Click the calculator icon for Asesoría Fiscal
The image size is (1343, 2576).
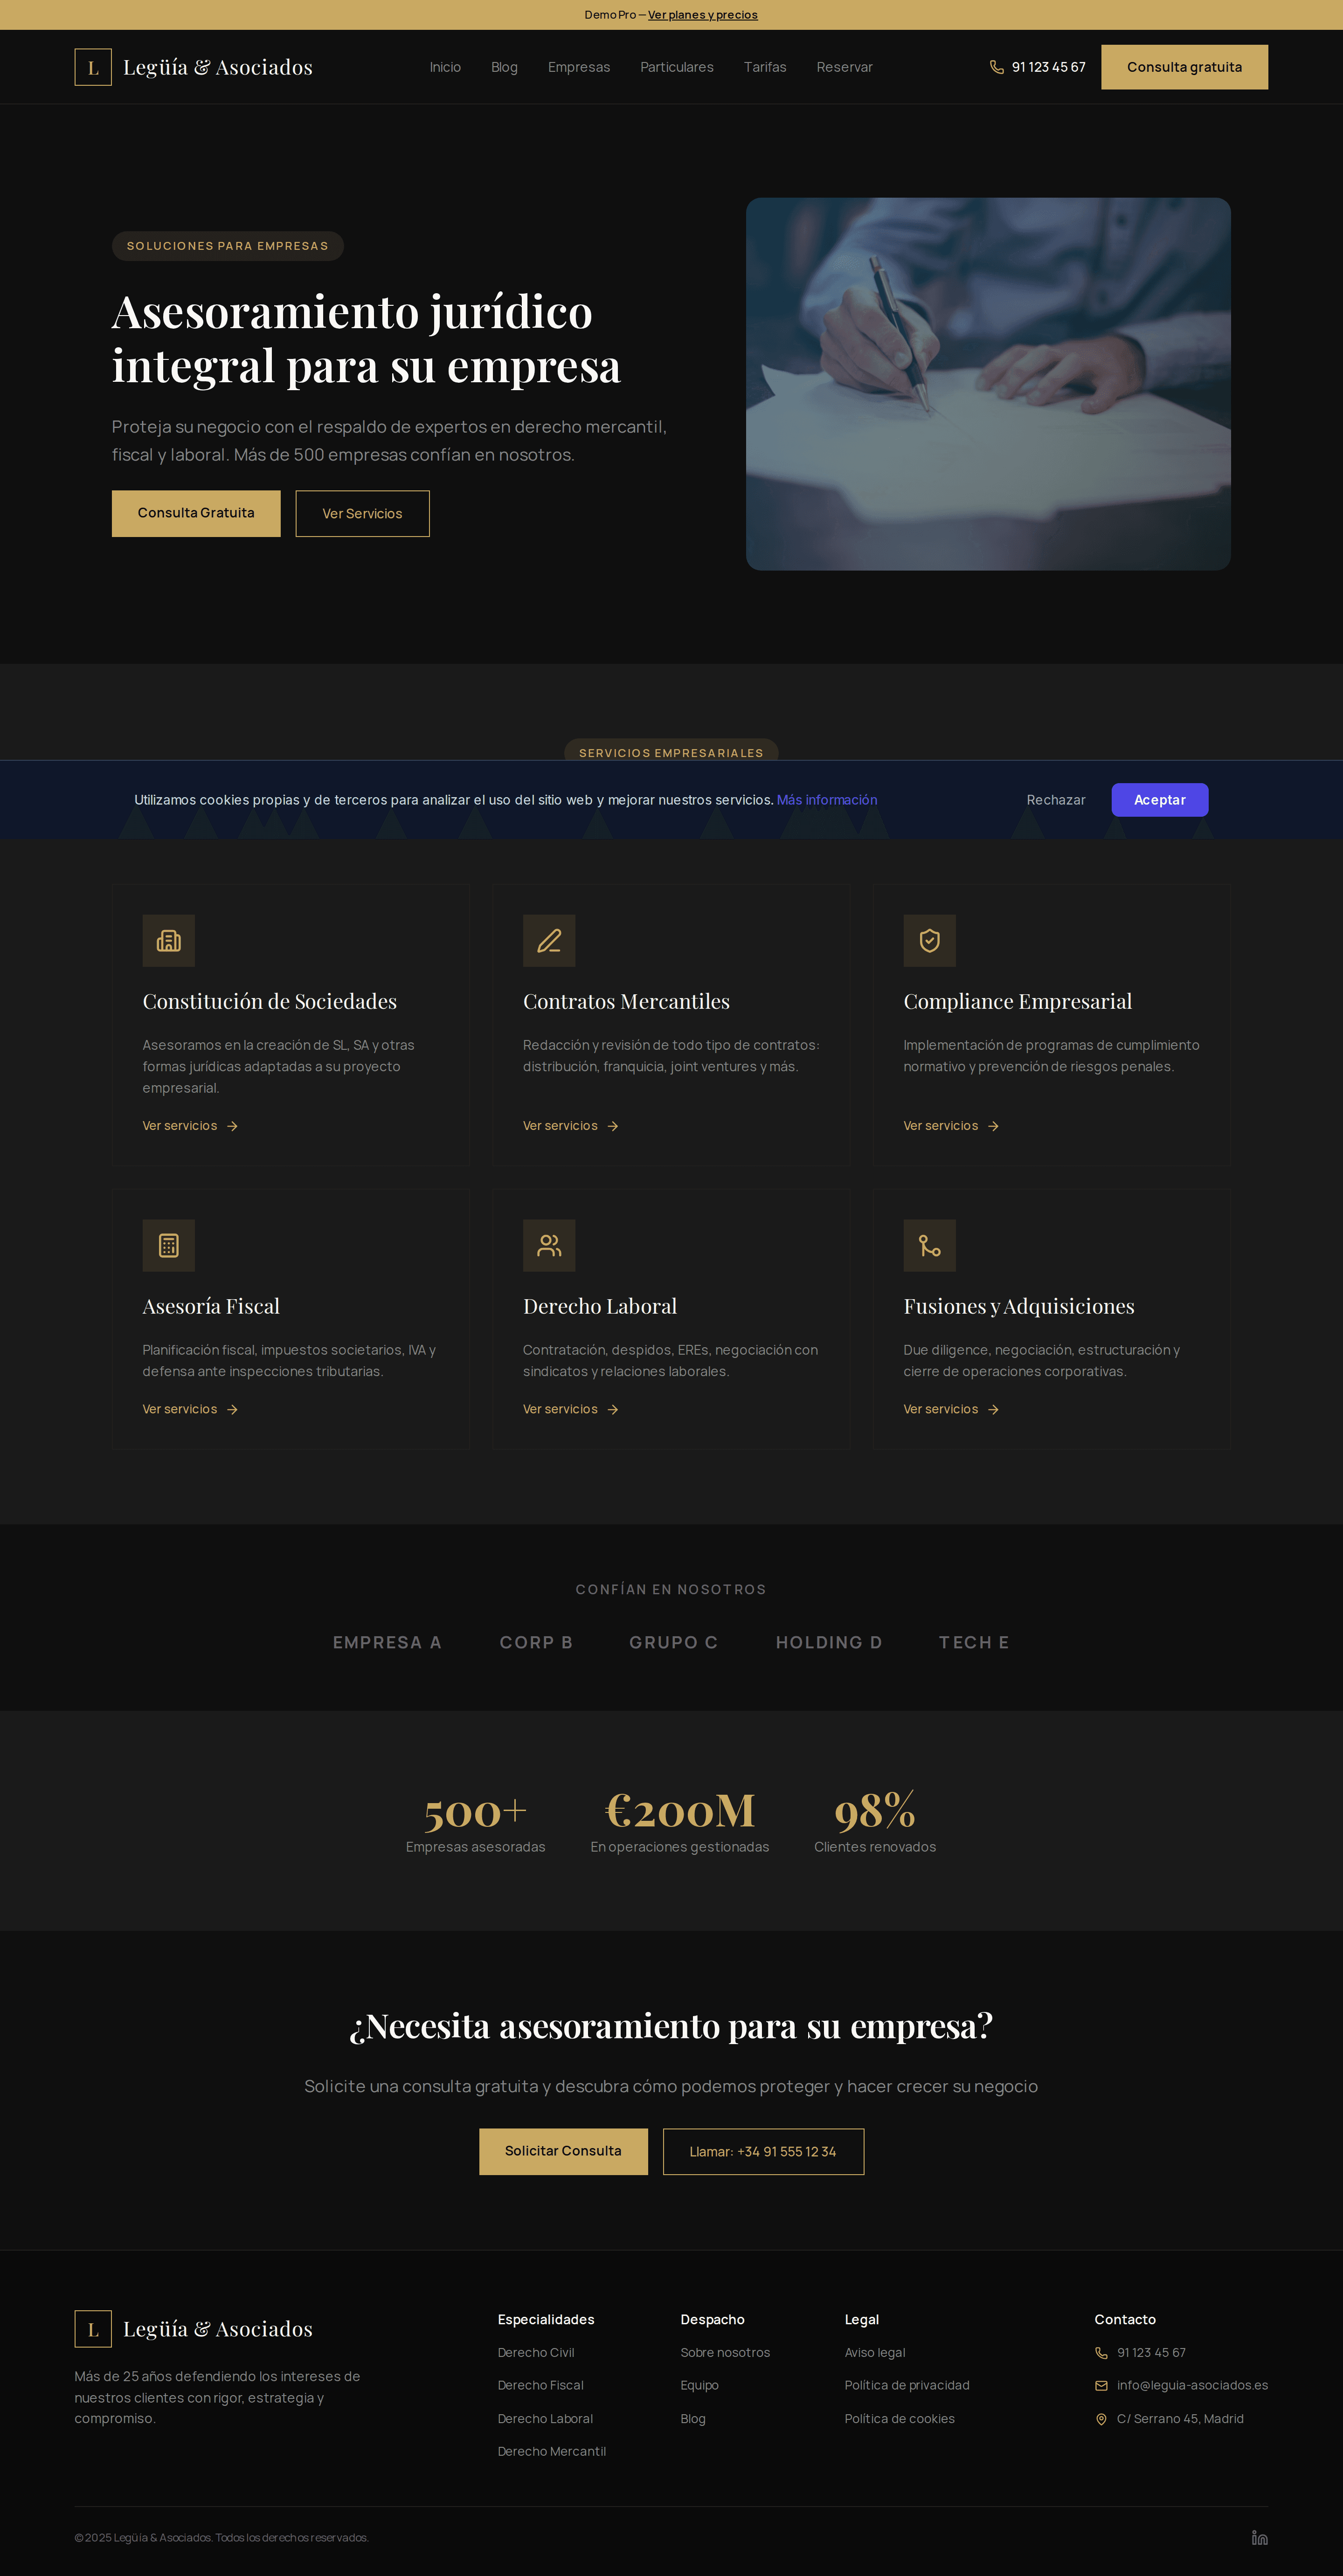point(168,1245)
